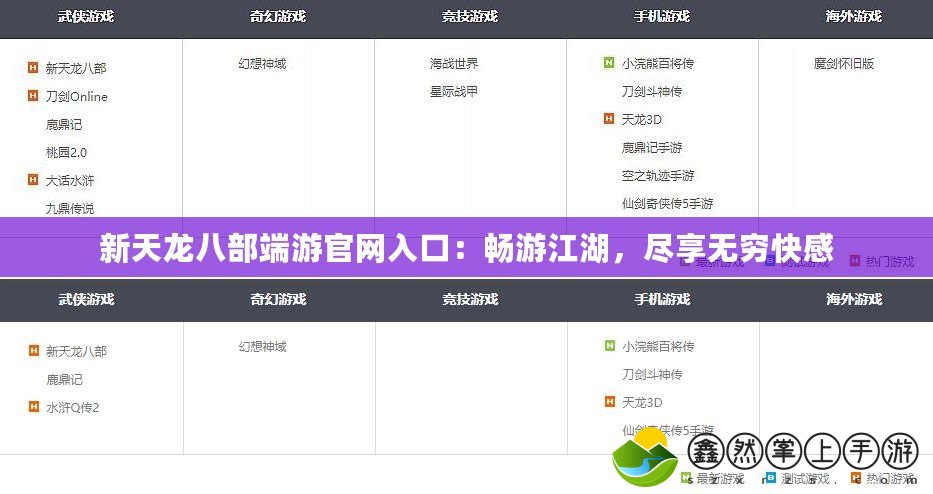Viewport: 933px width, 494px height.
Task: Select 奇幻游戏 header in the upper panel
Action: coord(278,17)
